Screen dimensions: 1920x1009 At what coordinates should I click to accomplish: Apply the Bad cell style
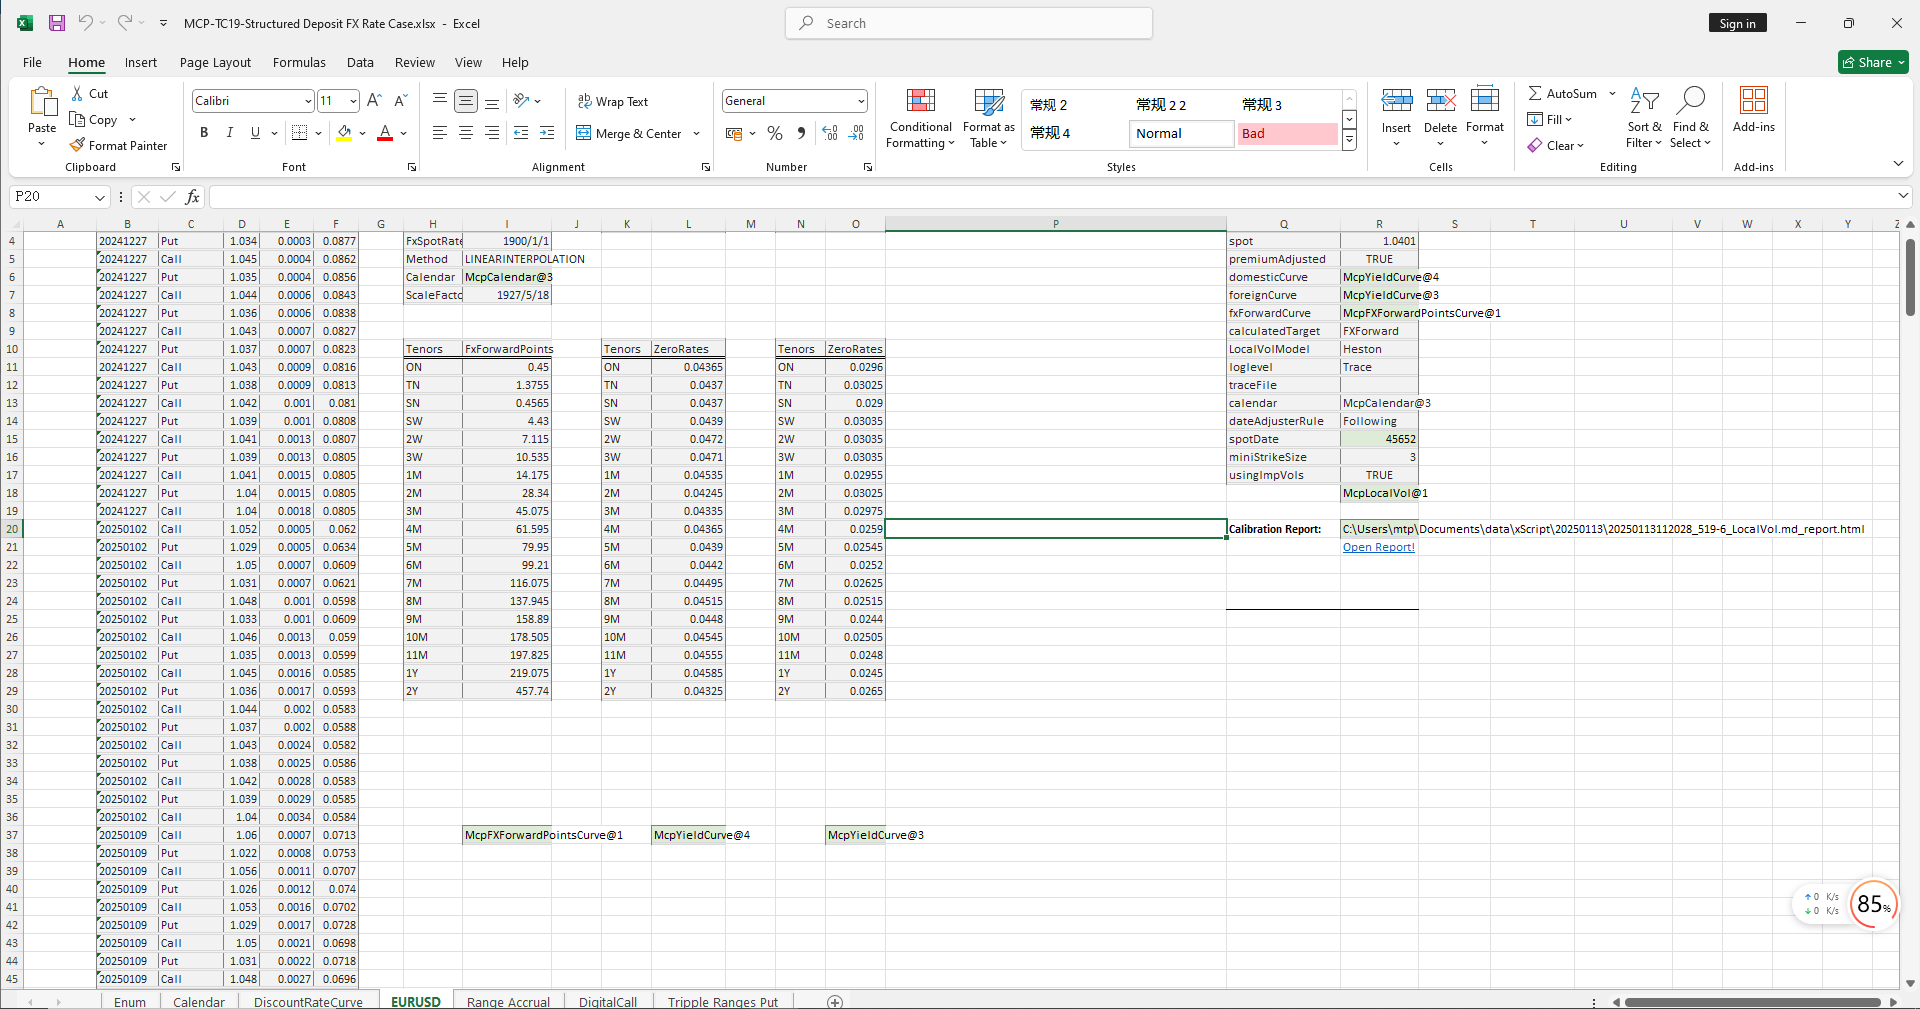pyautogui.click(x=1288, y=133)
